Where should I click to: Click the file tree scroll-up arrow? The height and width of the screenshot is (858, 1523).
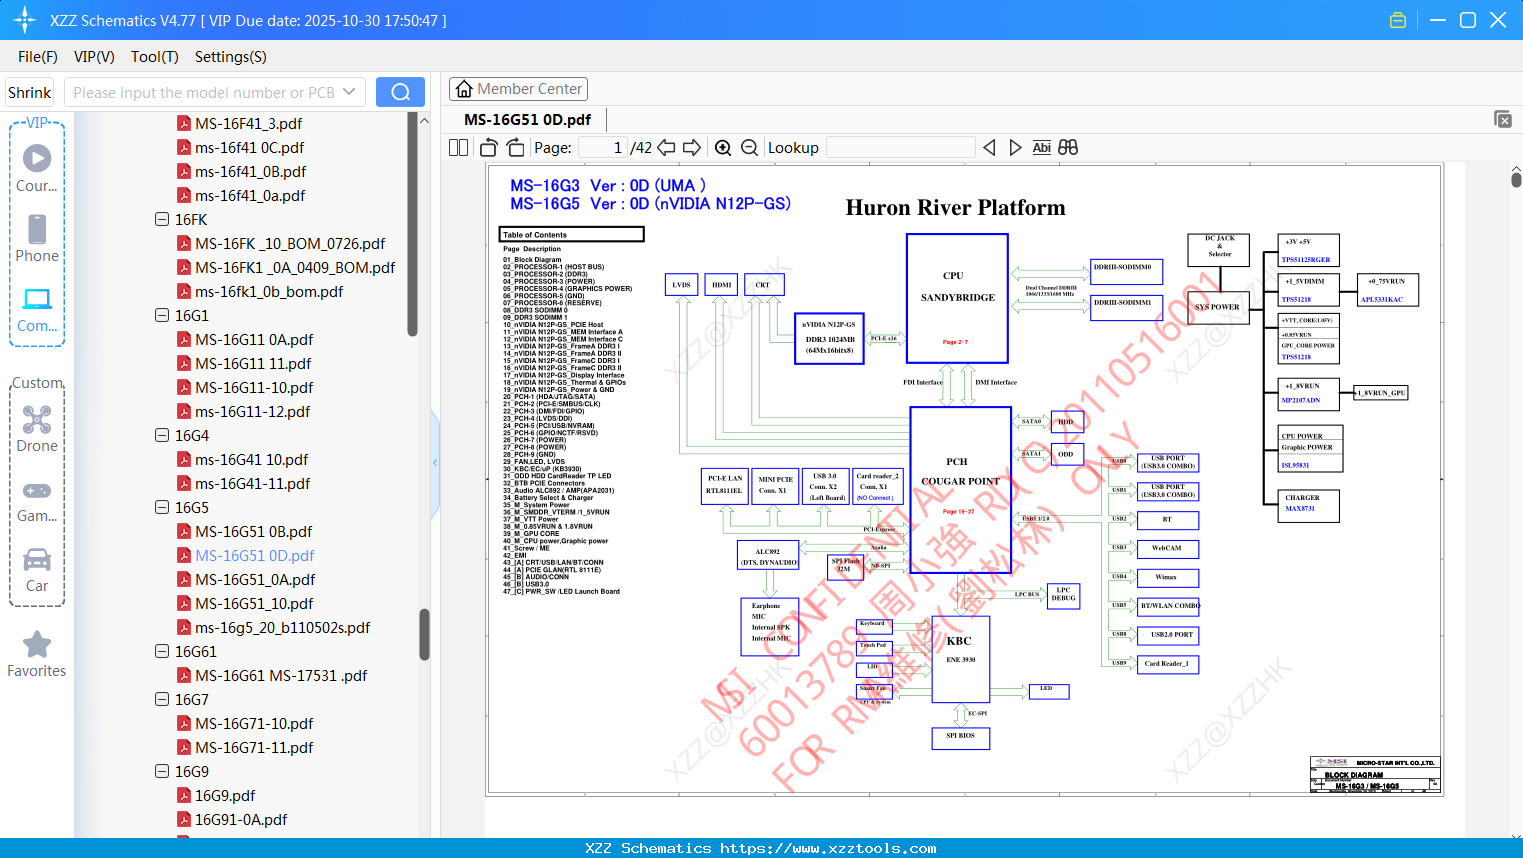[424, 120]
